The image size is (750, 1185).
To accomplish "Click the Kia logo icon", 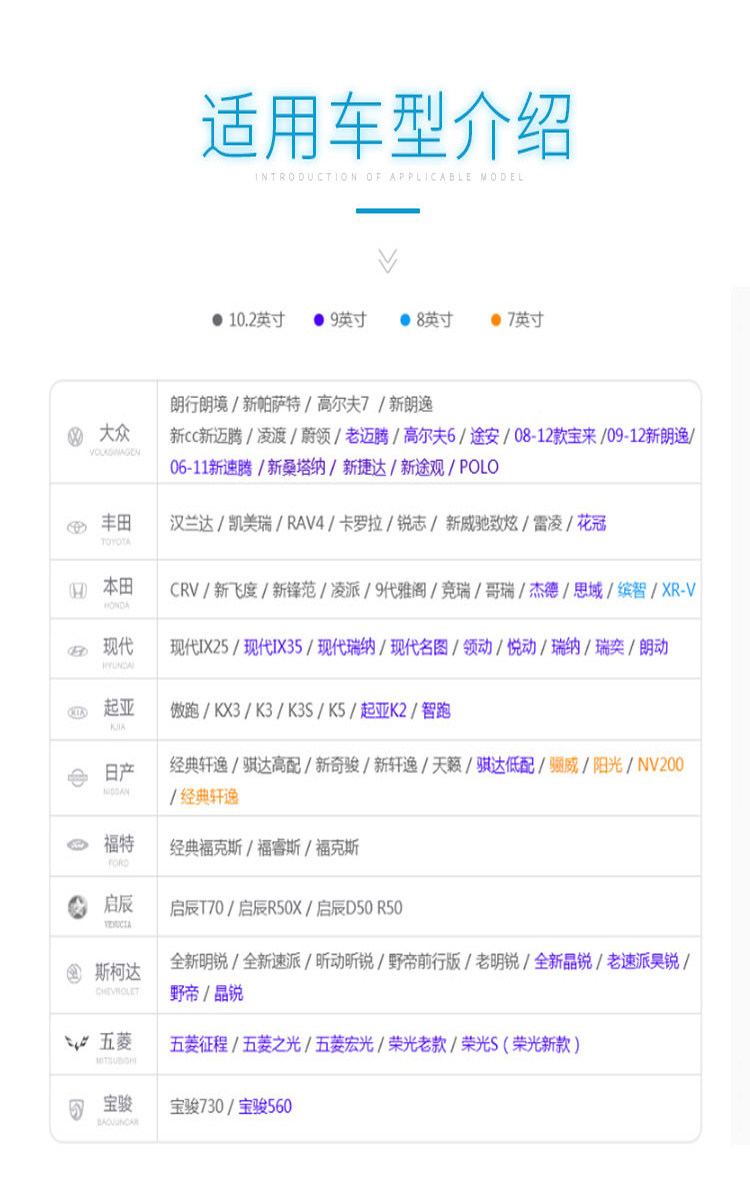I will click(x=78, y=712).
